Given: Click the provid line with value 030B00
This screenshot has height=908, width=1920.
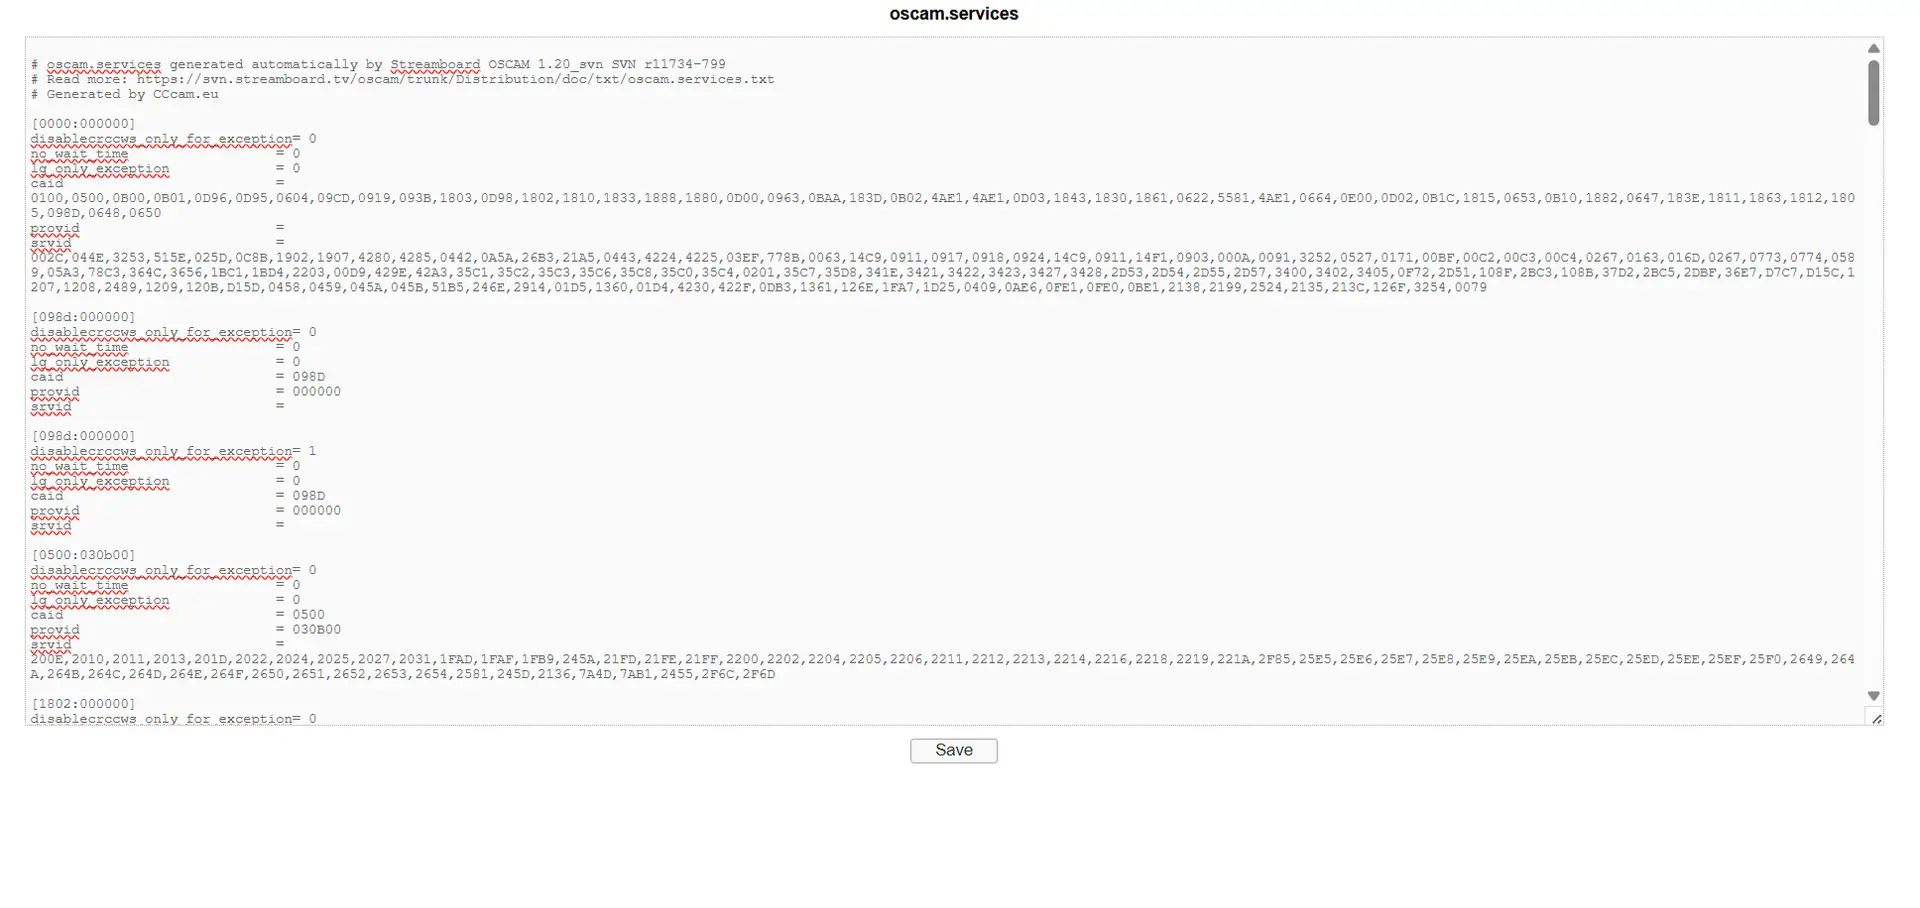Looking at the screenshot, I should [x=185, y=630].
